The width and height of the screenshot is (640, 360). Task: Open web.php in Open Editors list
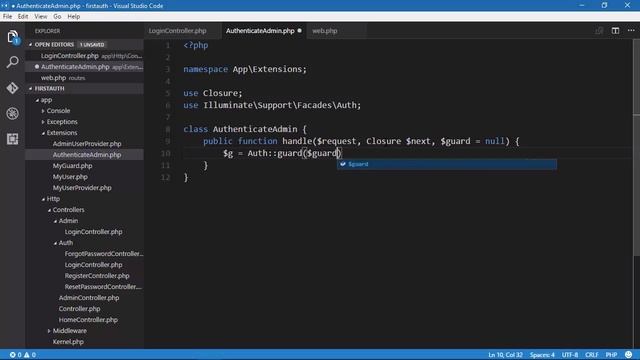[x=84, y=78]
